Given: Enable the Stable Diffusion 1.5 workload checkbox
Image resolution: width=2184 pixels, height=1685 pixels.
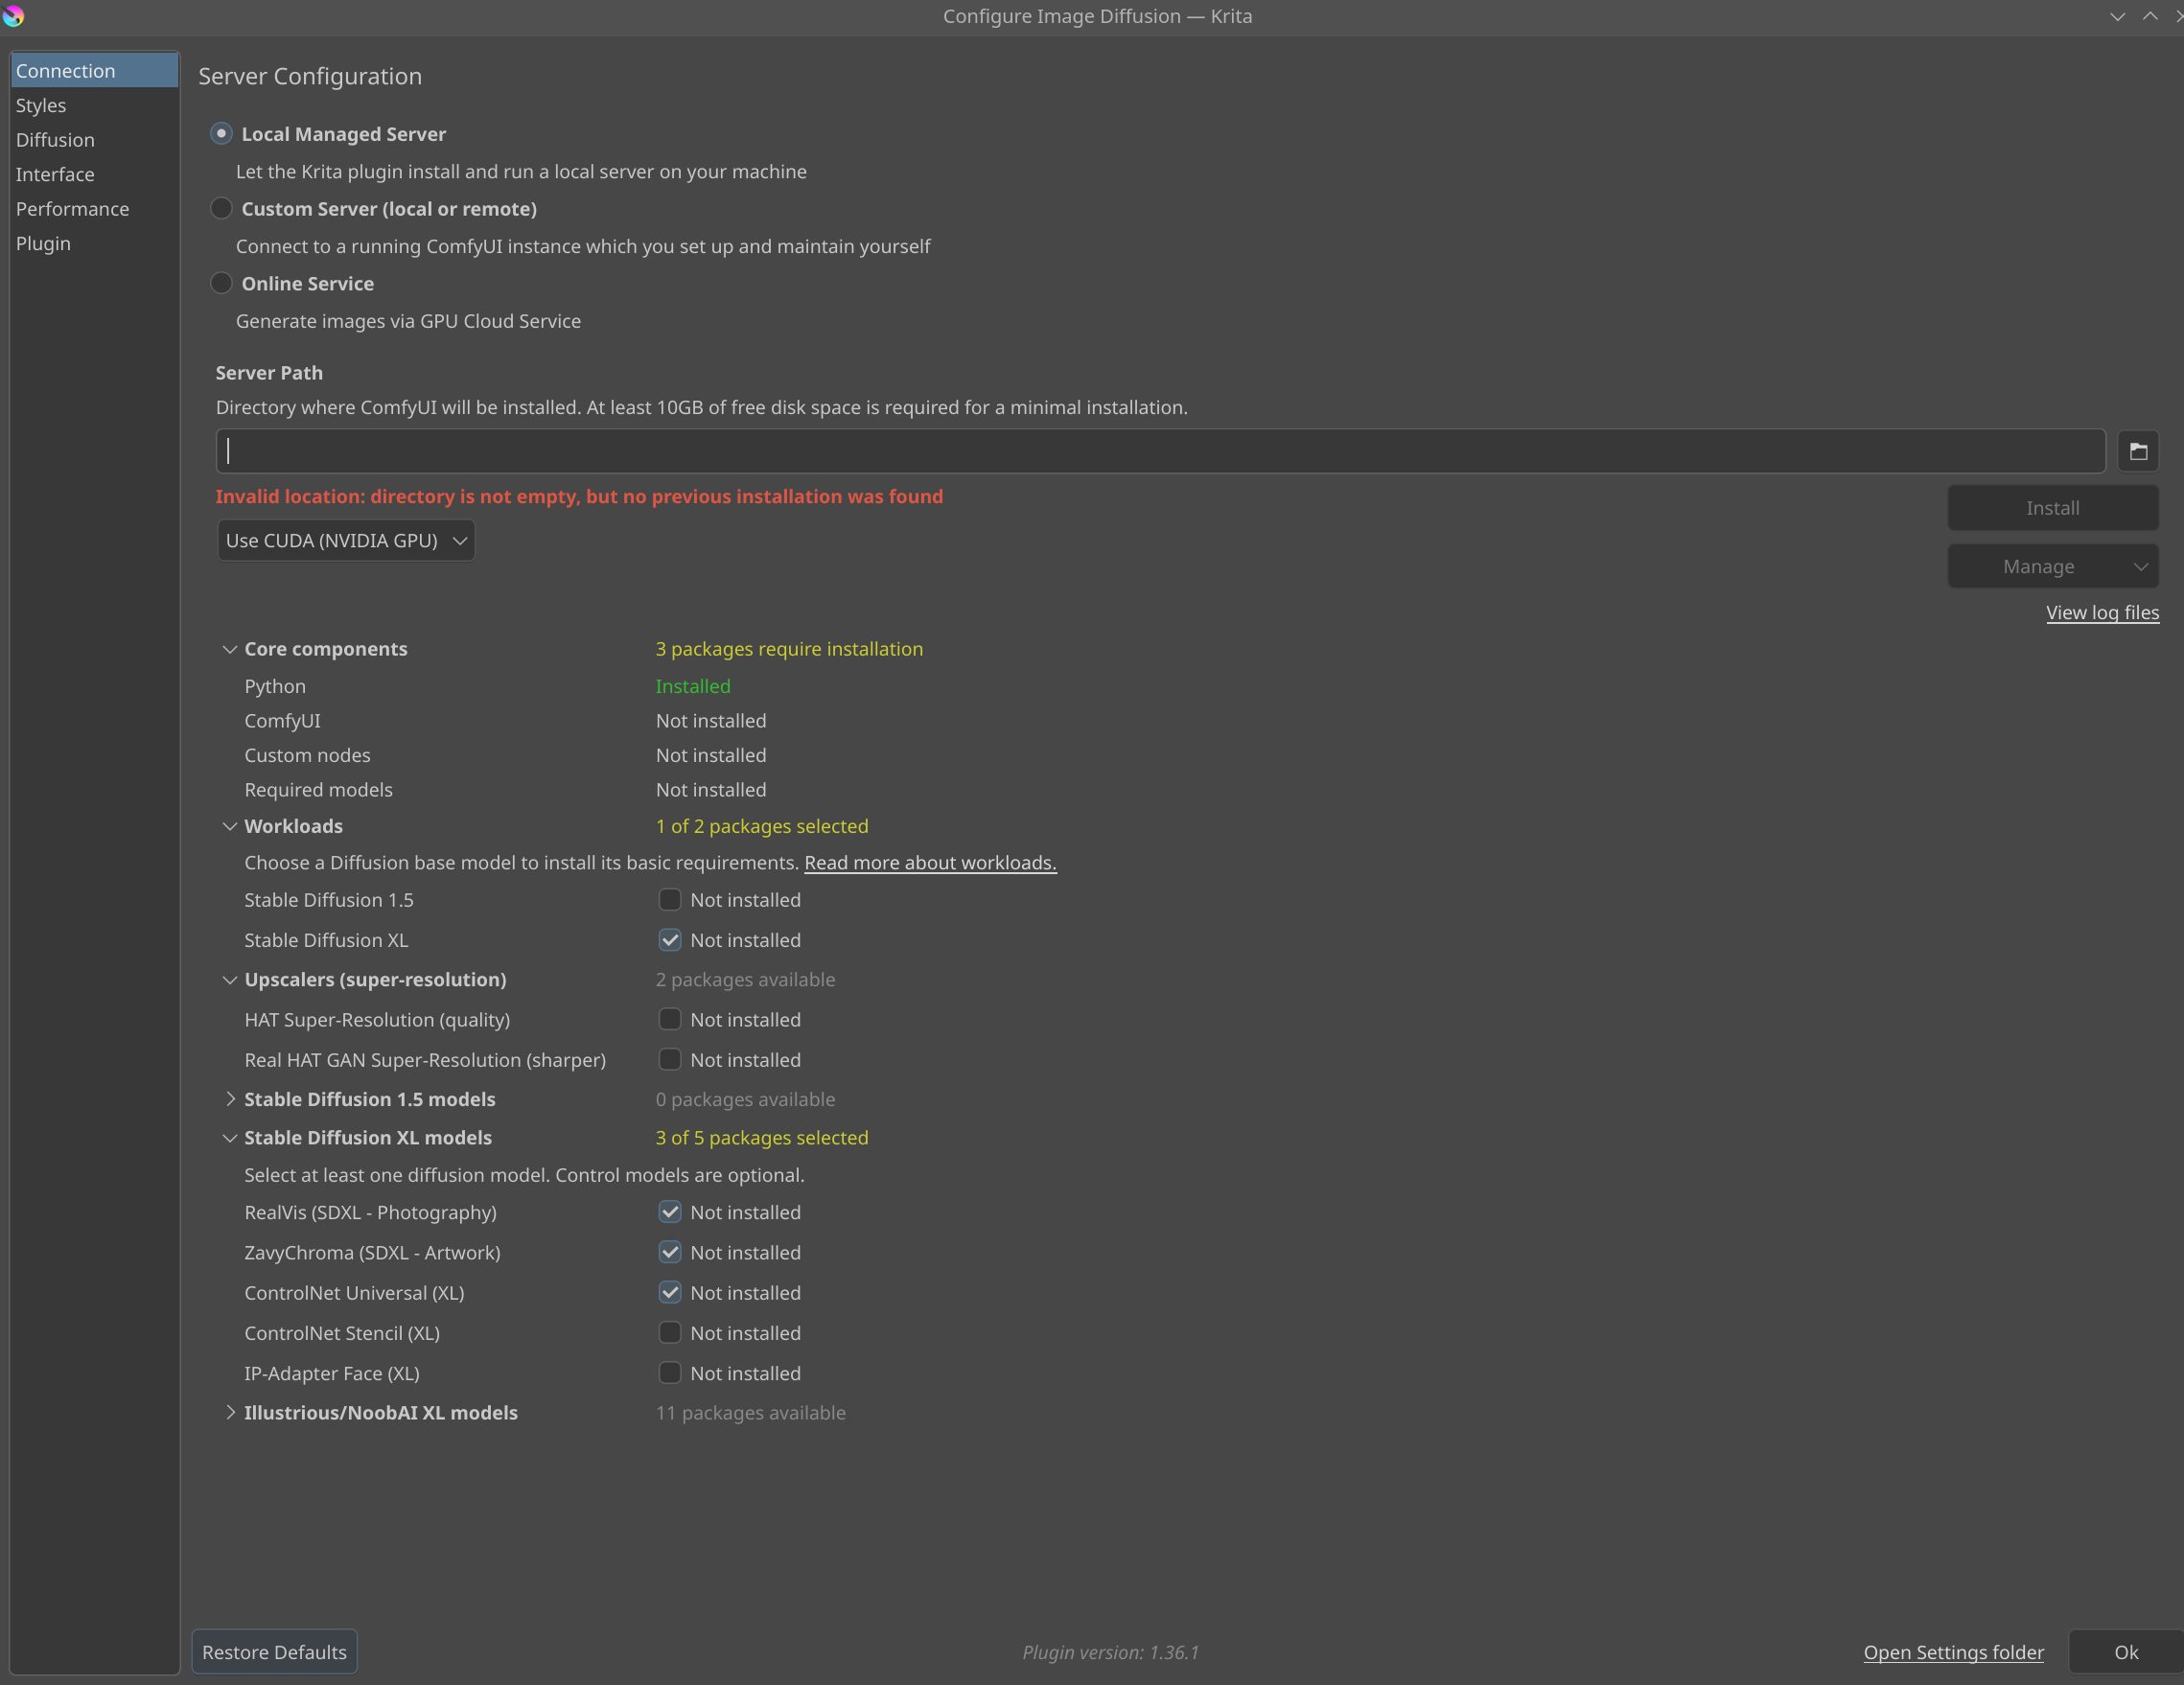Looking at the screenshot, I should [670, 900].
